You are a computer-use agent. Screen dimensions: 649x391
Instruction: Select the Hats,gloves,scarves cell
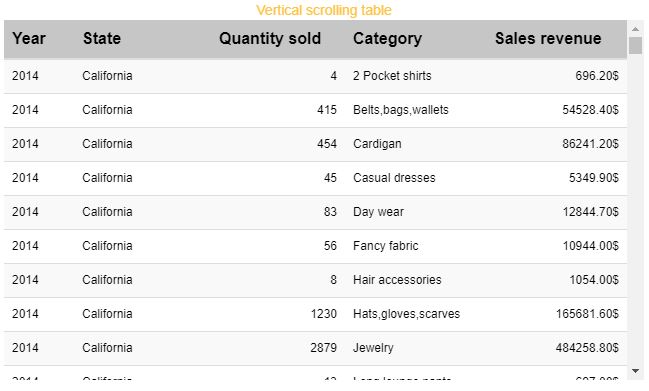click(x=406, y=314)
